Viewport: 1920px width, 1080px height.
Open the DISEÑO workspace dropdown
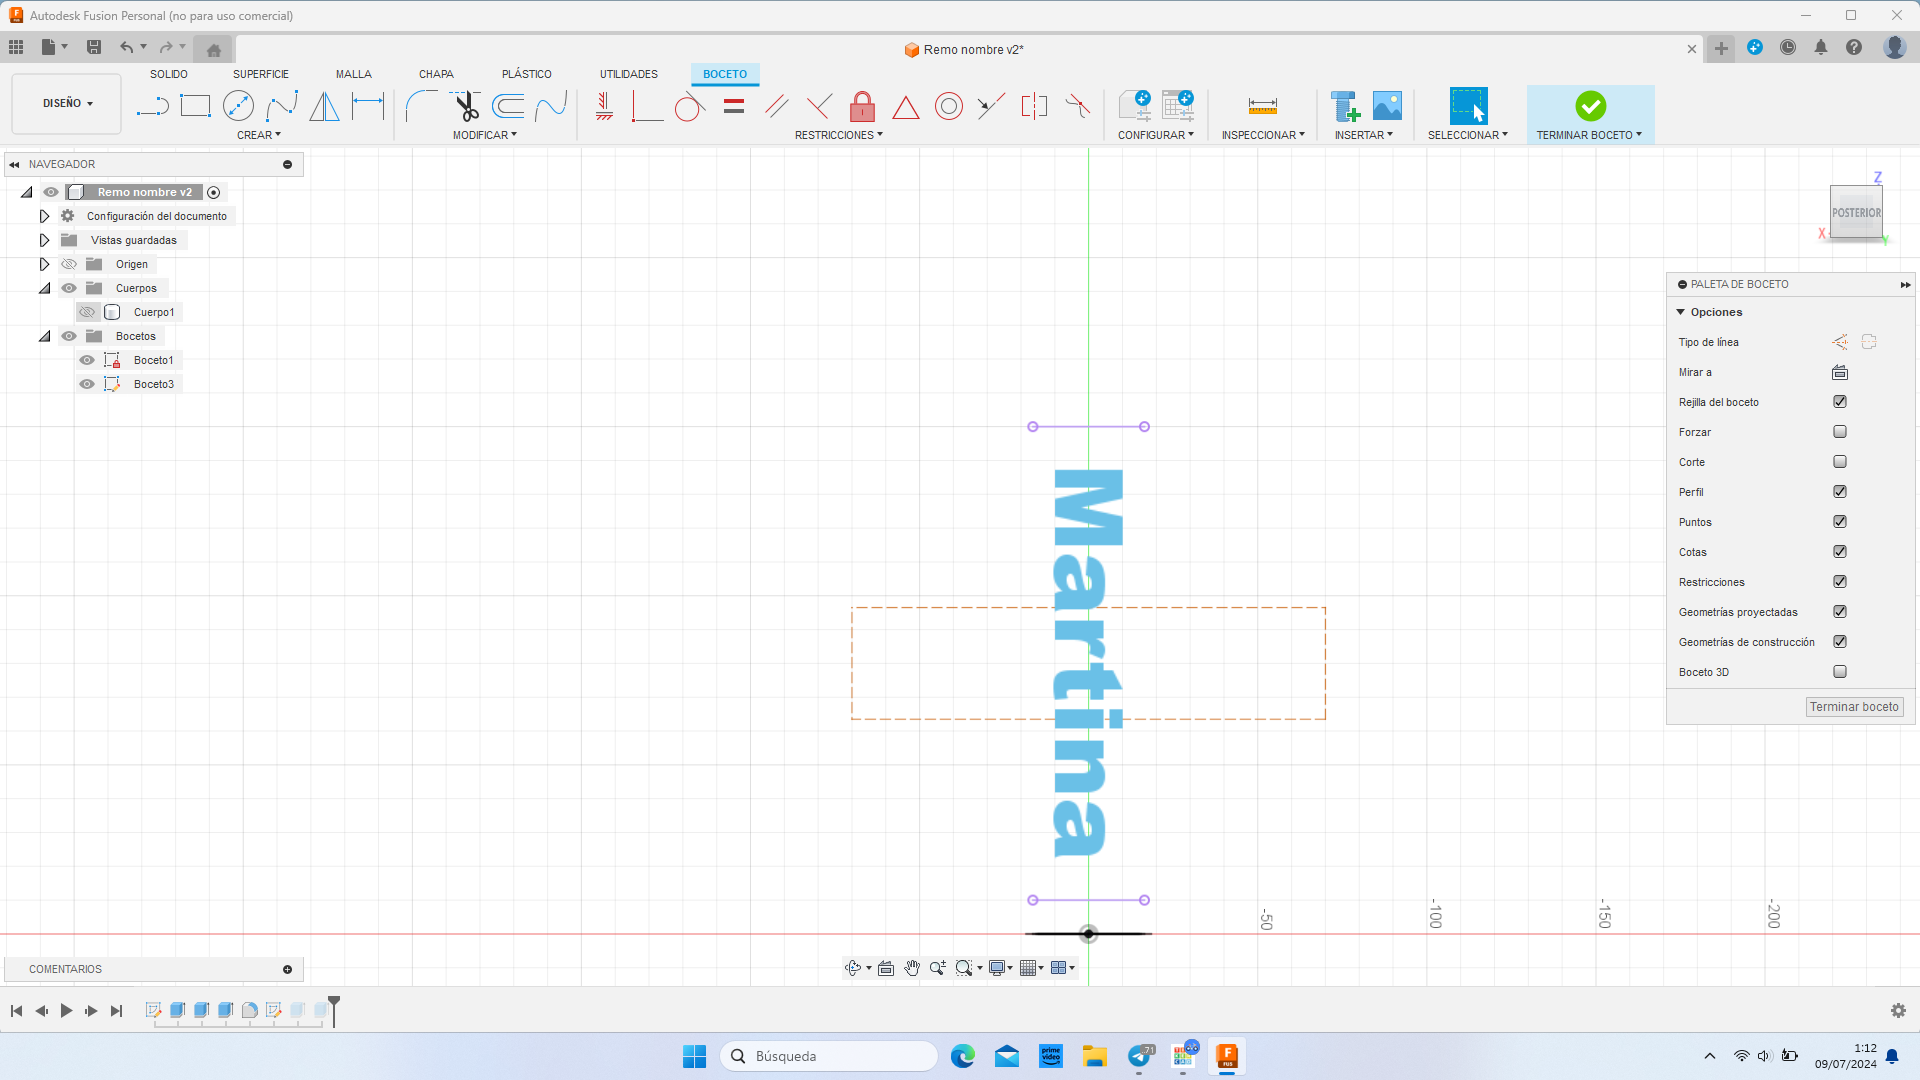point(67,103)
